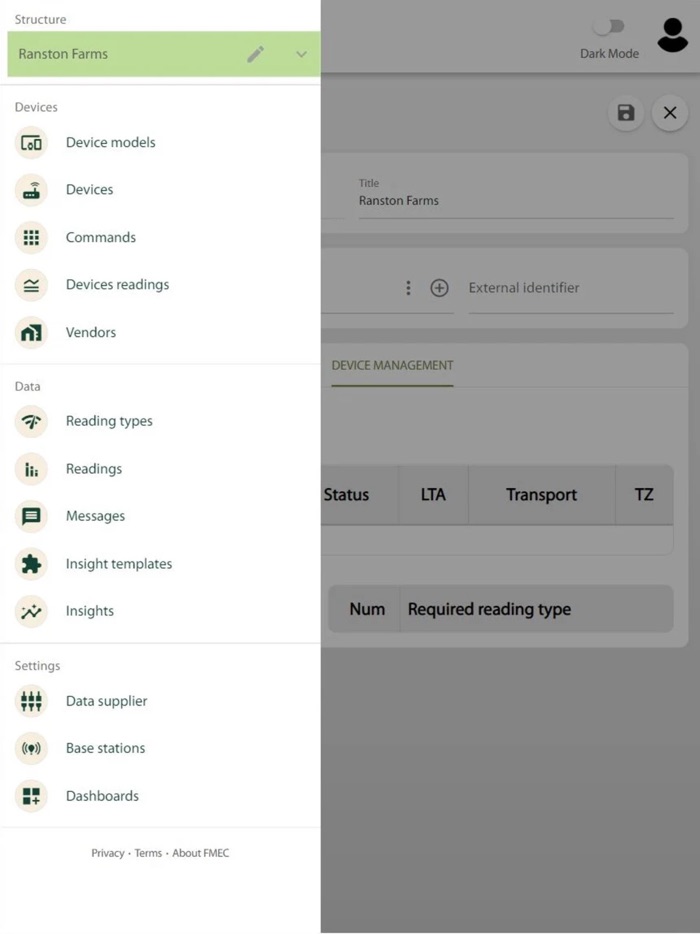Viewport: 700px width, 934px height.
Task: Open the Device models section
Action: (x=31, y=142)
